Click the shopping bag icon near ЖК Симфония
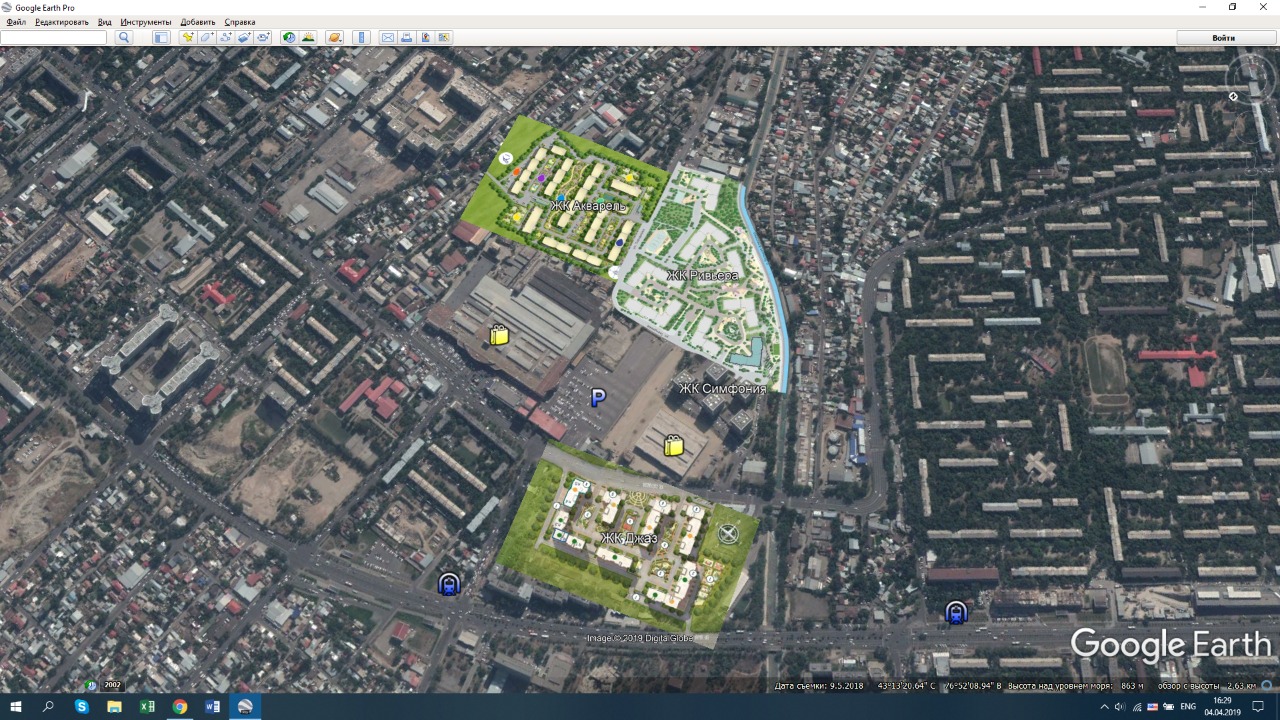Viewport: 1280px width, 720px height. (x=674, y=445)
